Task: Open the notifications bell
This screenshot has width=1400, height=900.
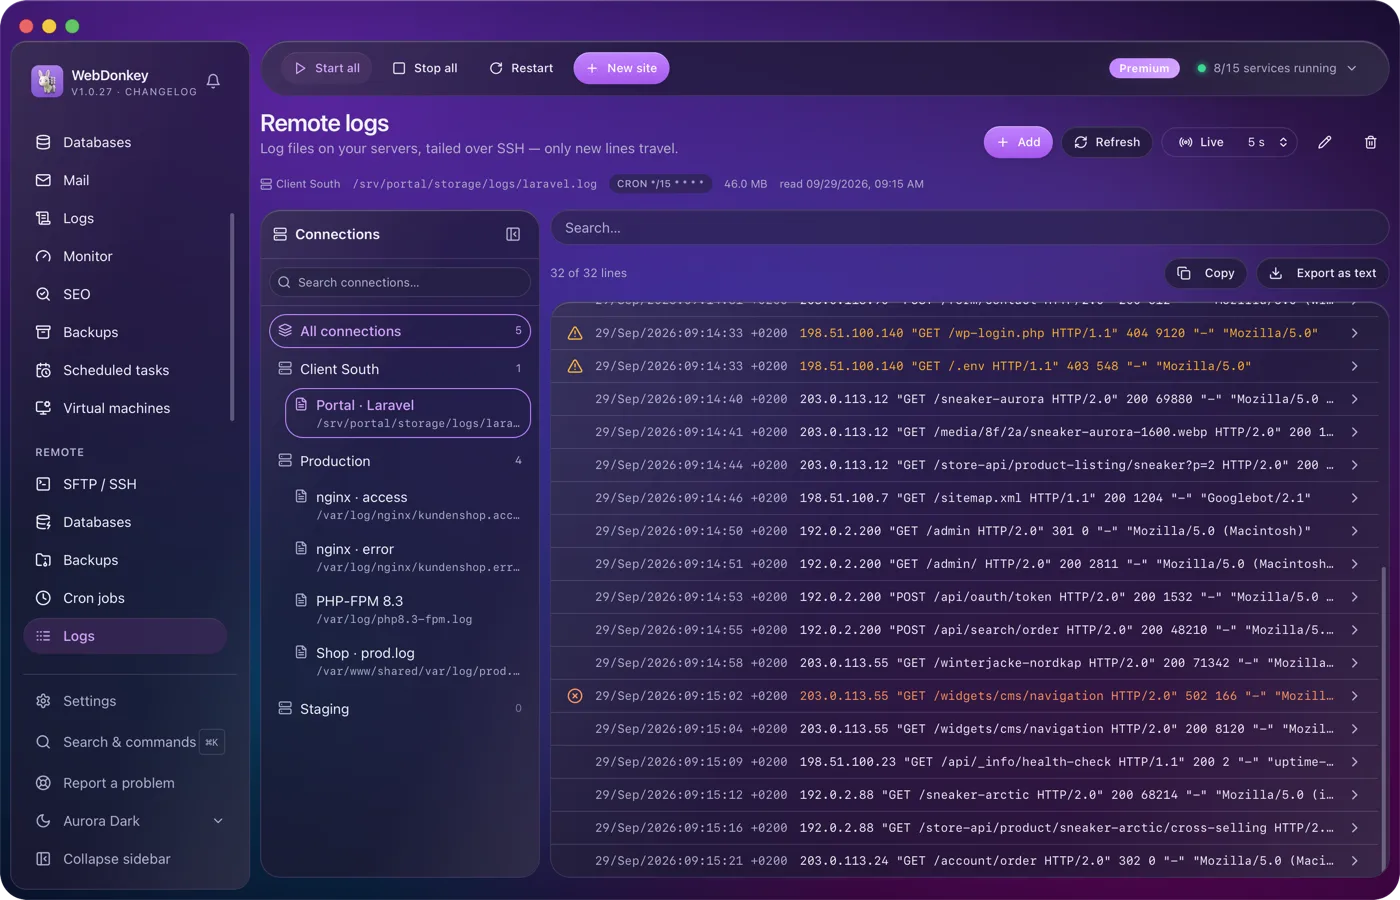Action: [x=213, y=81]
